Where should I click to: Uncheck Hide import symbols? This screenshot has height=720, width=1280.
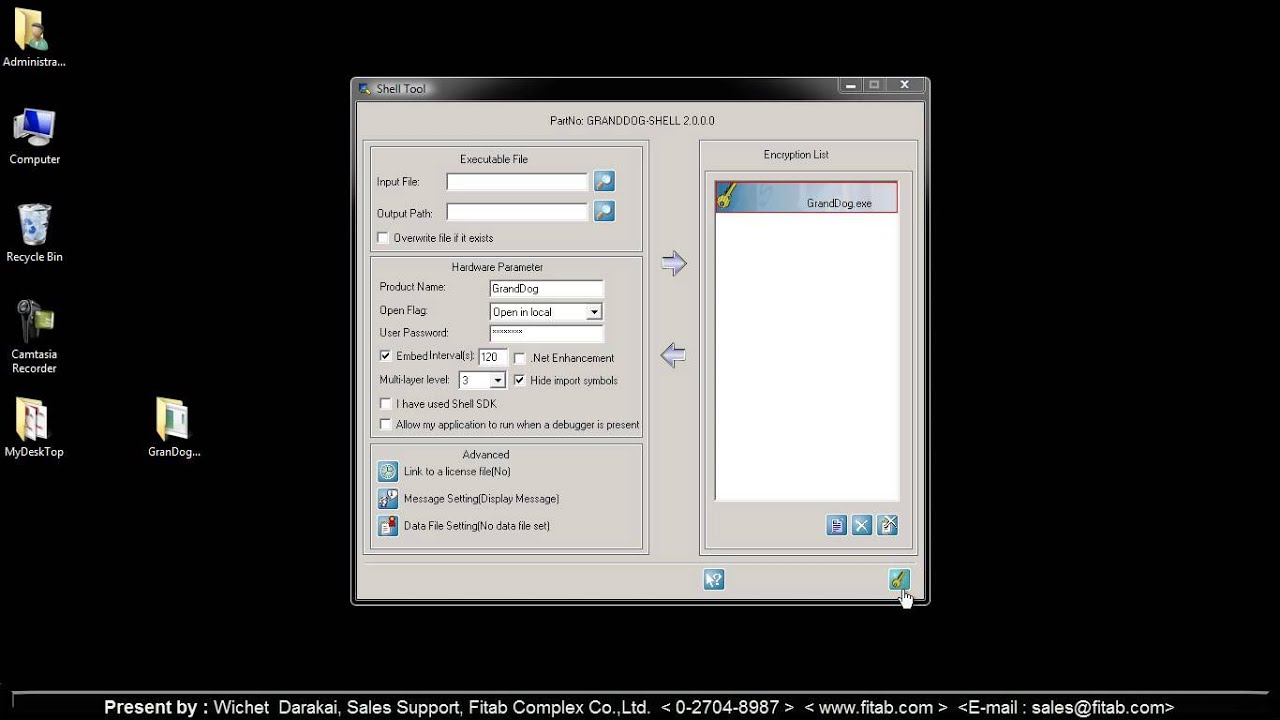coord(519,380)
